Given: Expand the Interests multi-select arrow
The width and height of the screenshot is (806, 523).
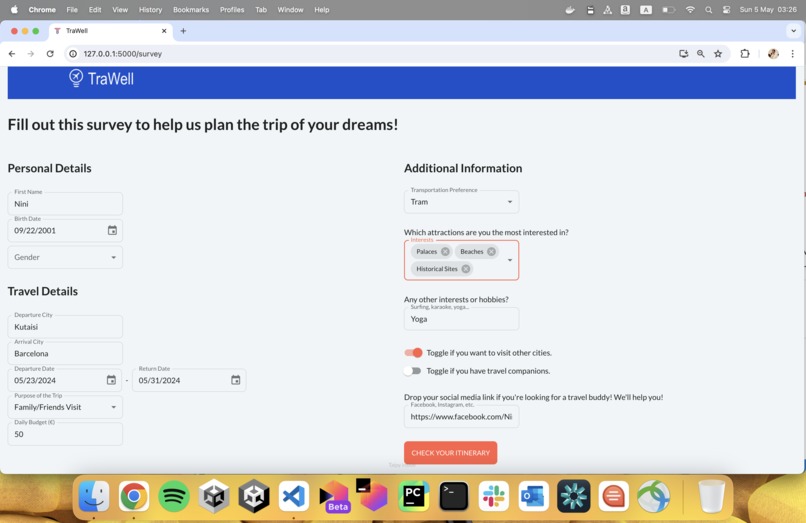Looking at the screenshot, I should pyautogui.click(x=510, y=260).
